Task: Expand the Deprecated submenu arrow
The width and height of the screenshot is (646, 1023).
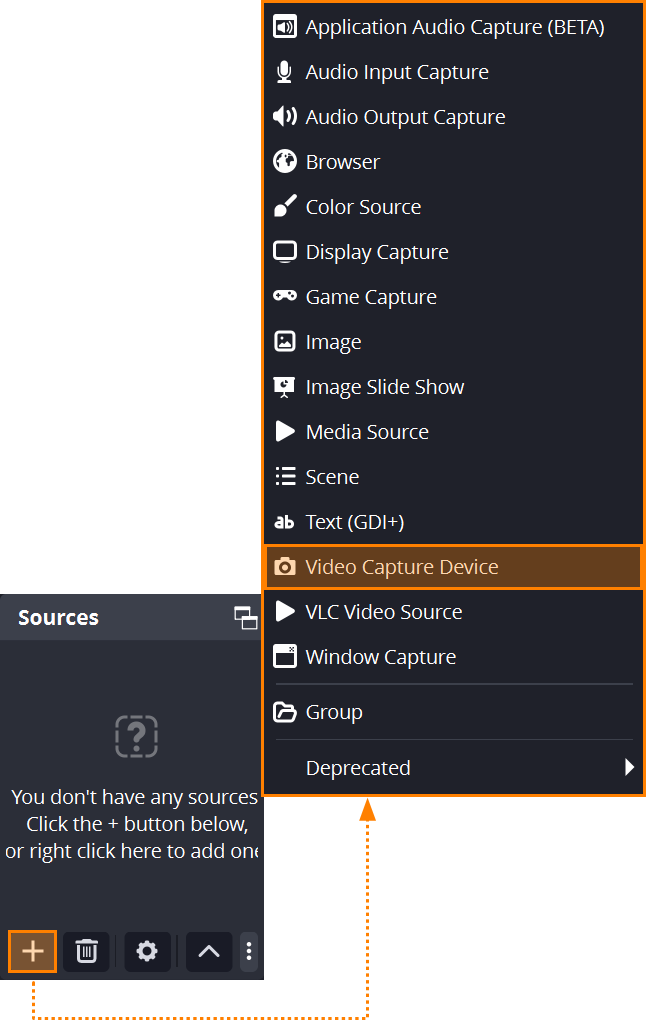Action: [x=629, y=767]
